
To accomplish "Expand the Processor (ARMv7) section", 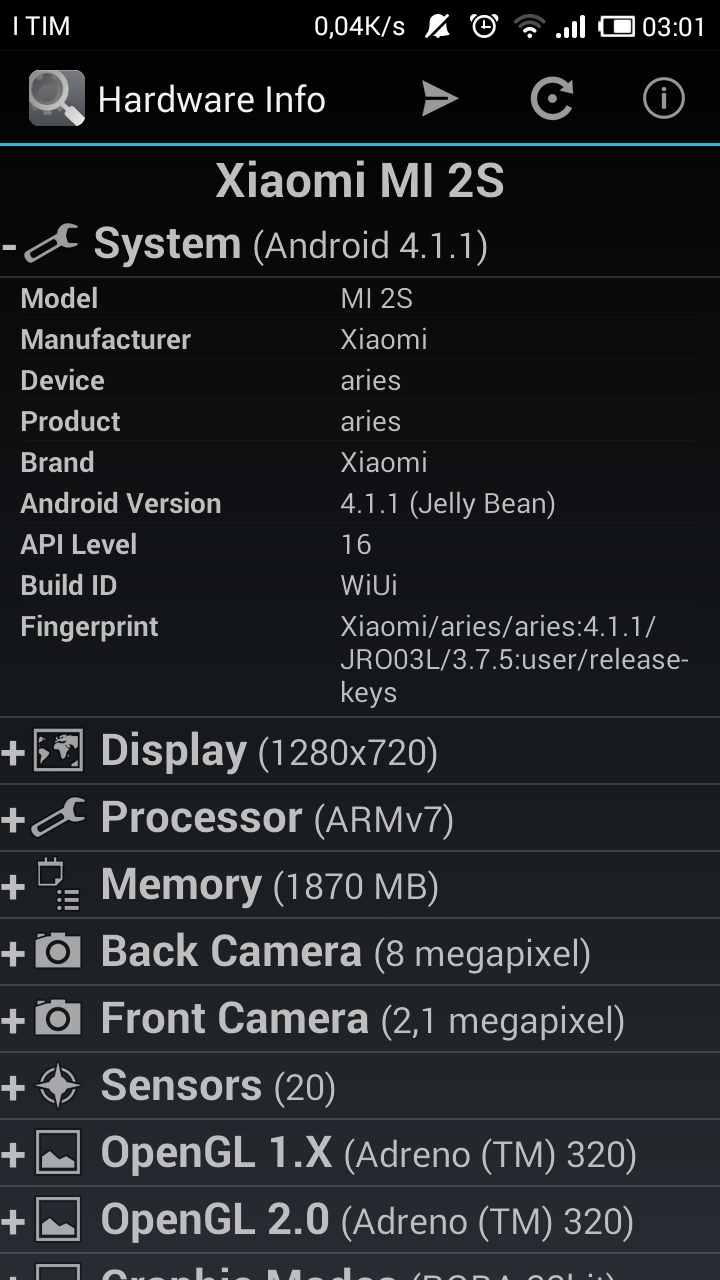I will (360, 818).
